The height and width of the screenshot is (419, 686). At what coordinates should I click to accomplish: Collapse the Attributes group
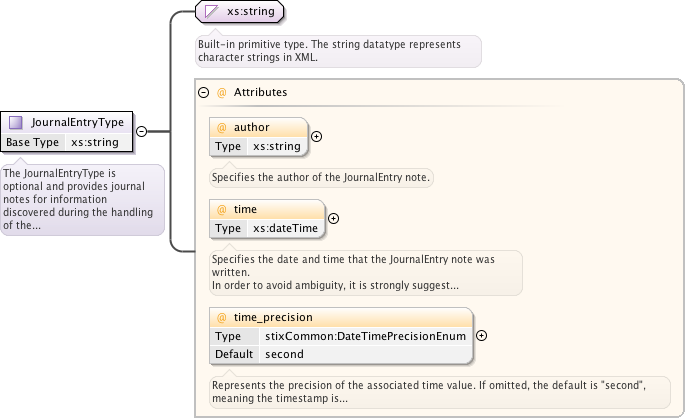[204, 92]
